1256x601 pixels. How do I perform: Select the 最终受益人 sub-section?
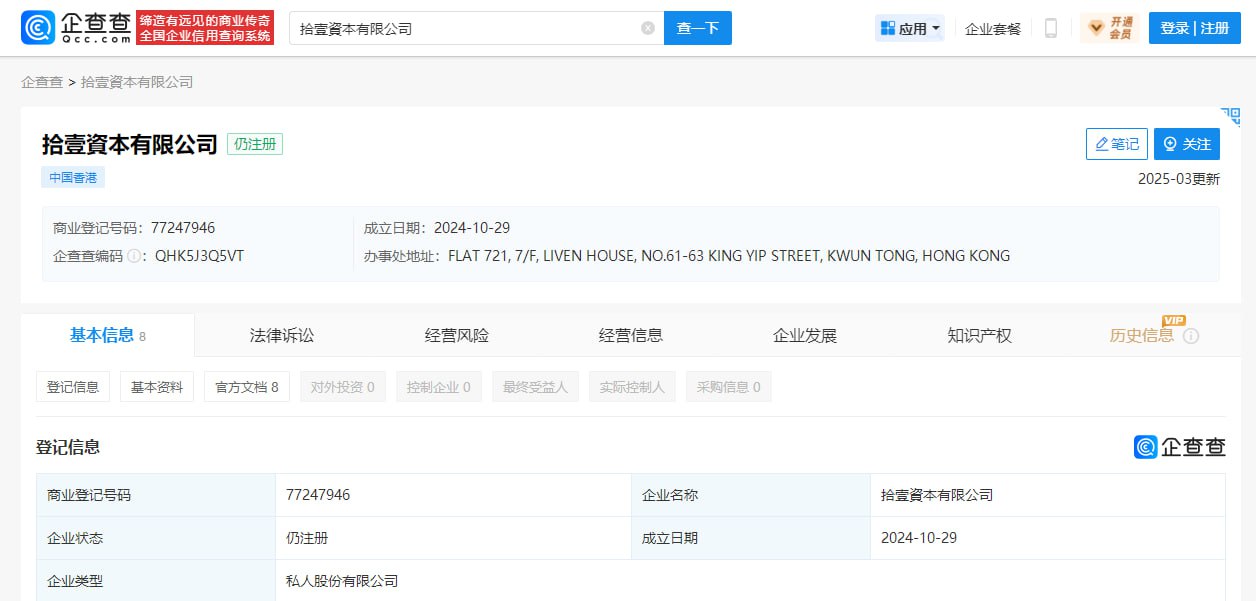click(x=535, y=387)
